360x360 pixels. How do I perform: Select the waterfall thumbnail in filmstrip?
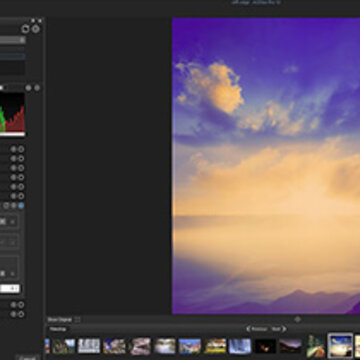tap(240, 346)
